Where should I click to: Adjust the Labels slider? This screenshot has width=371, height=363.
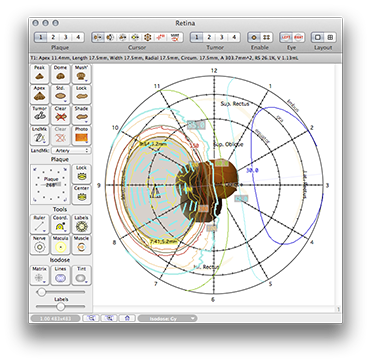(60, 306)
